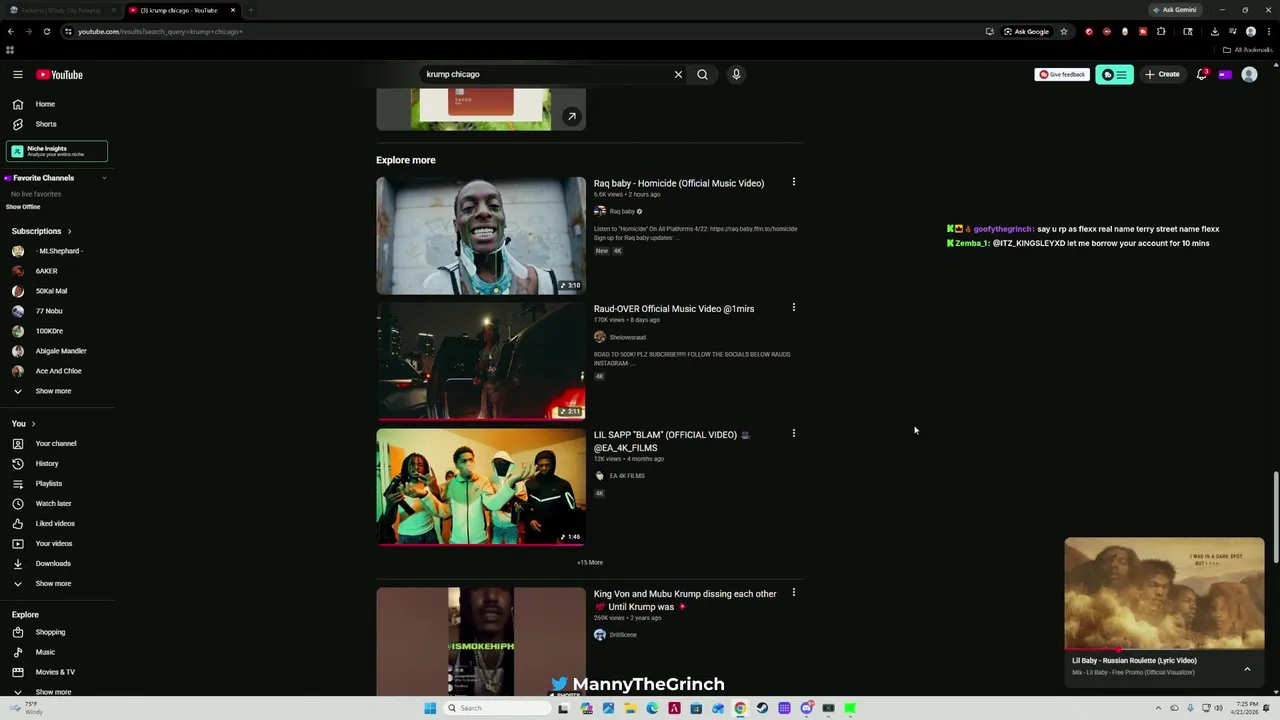Image resolution: width=1280 pixels, height=720 pixels.
Task: Open options for King Von and Mubu Krump video
Action: pos(794,592)
